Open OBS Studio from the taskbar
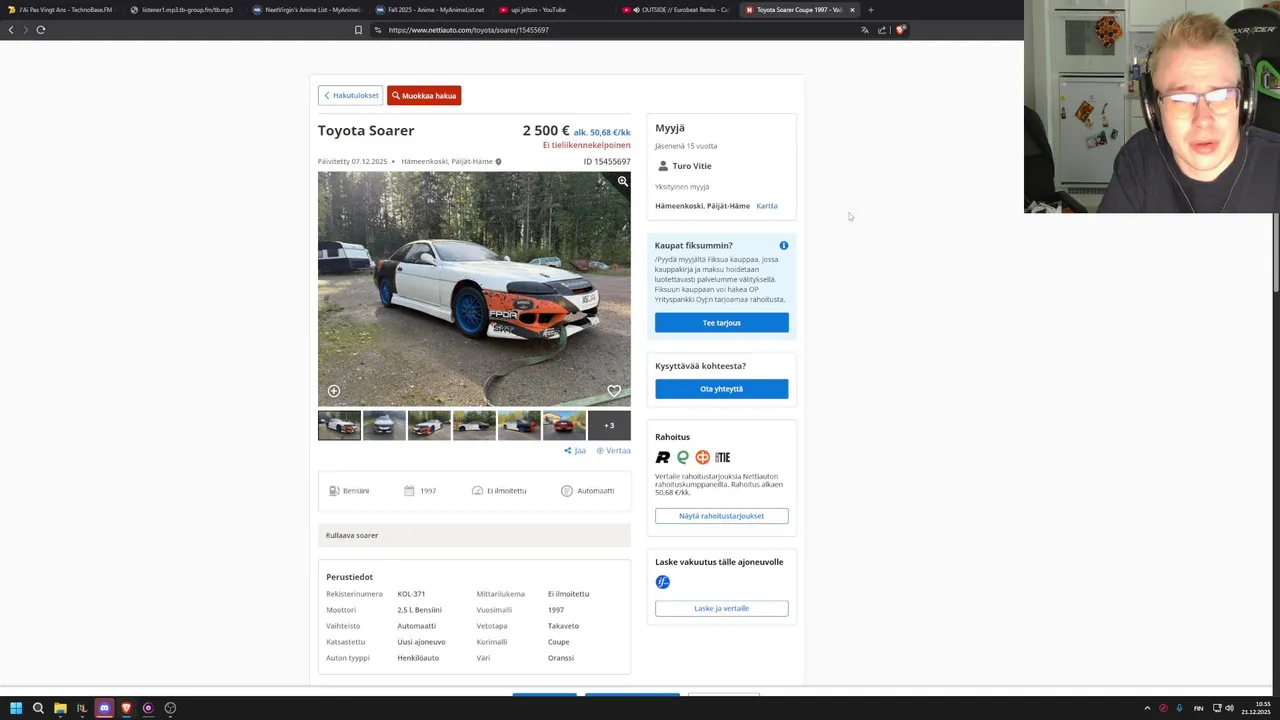Screen dimensions: 1280x720 (170, 708)
